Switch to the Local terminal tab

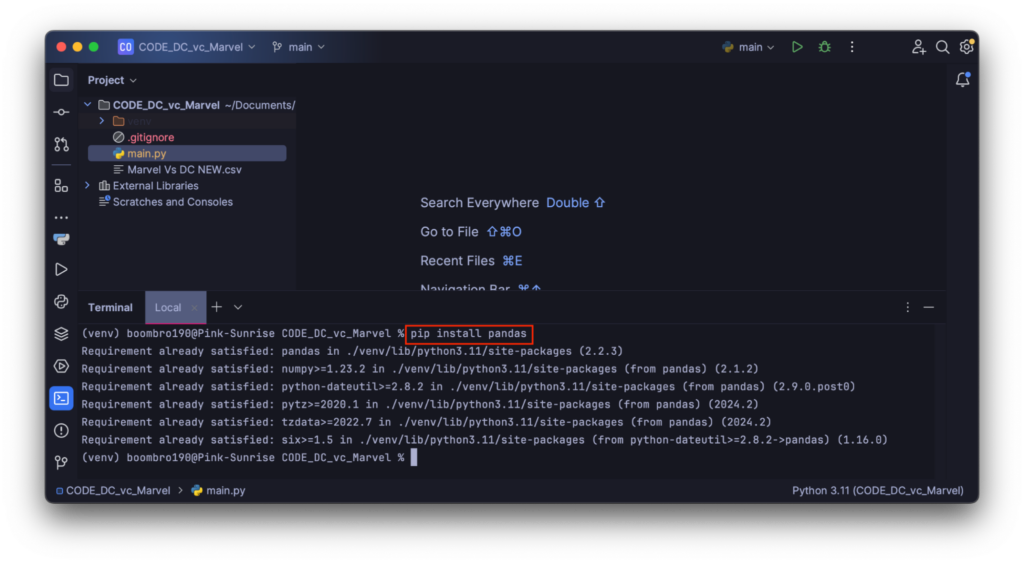(168, 308)
